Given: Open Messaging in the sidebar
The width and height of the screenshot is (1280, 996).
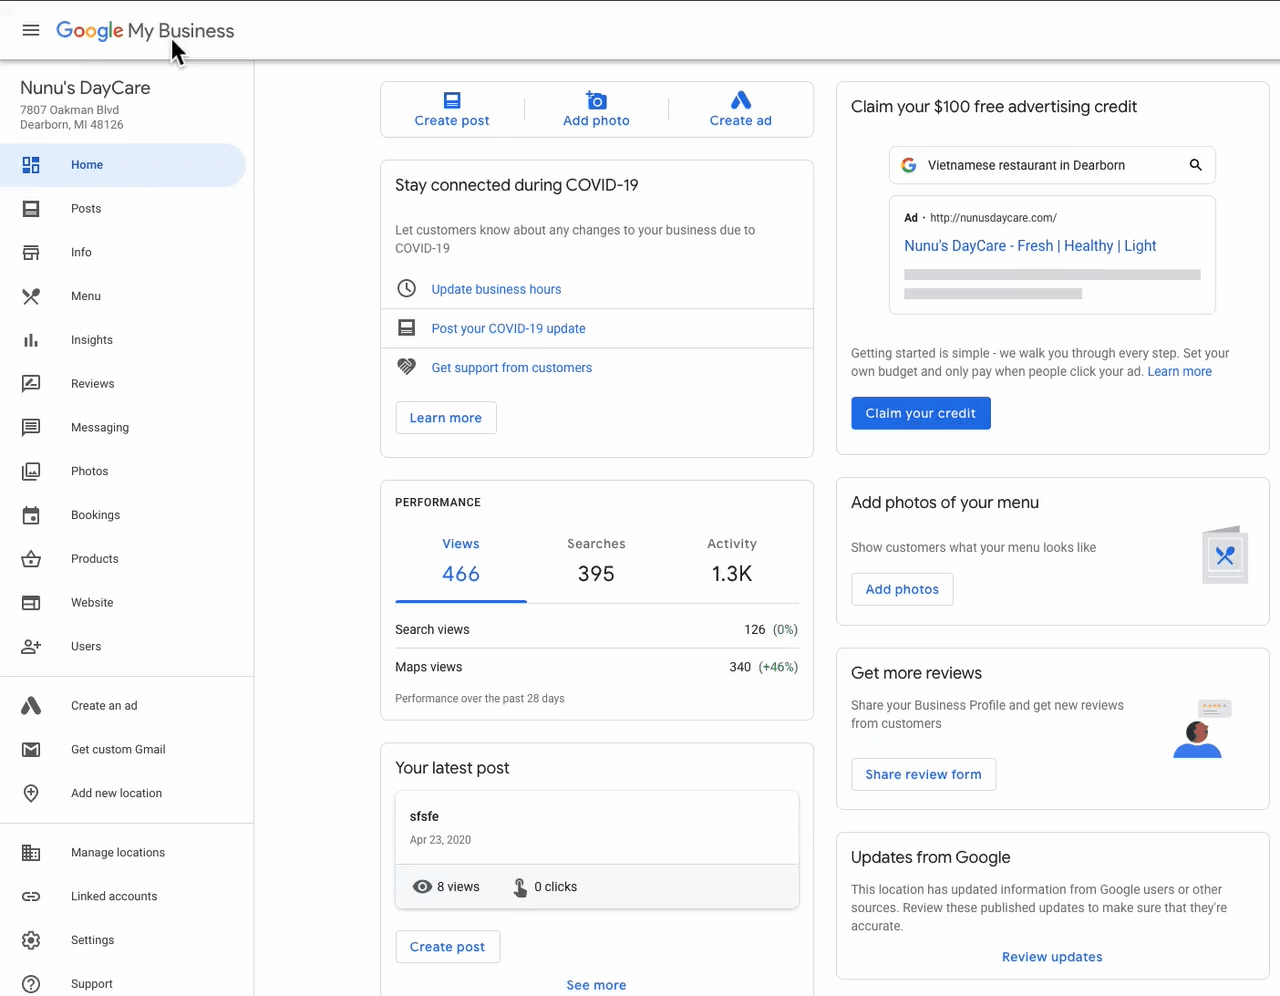Looking at the screenshot, I should pos(122,428).
